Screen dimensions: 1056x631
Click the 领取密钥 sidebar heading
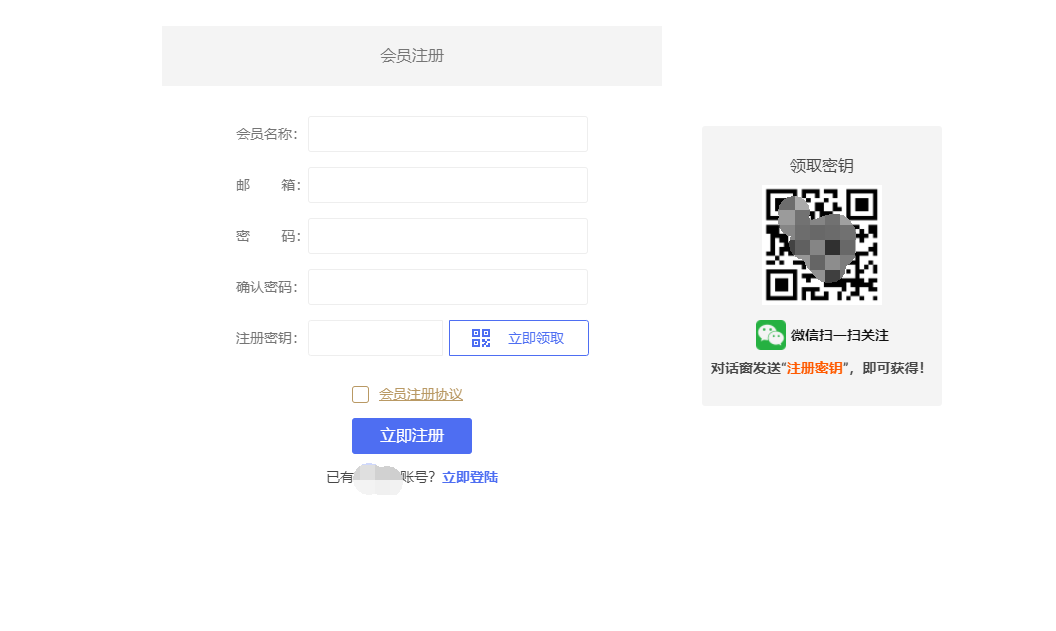point(821,165)
